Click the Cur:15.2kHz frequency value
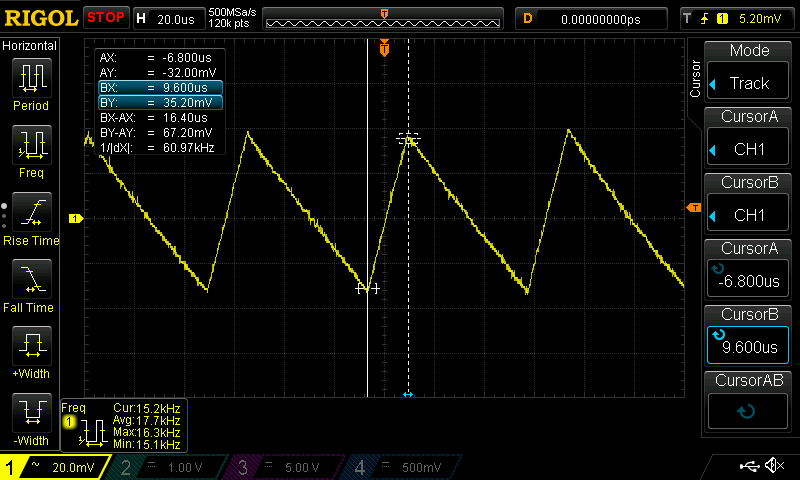The image size is (800, 480). pyautogui.click(x=146, y=408)
